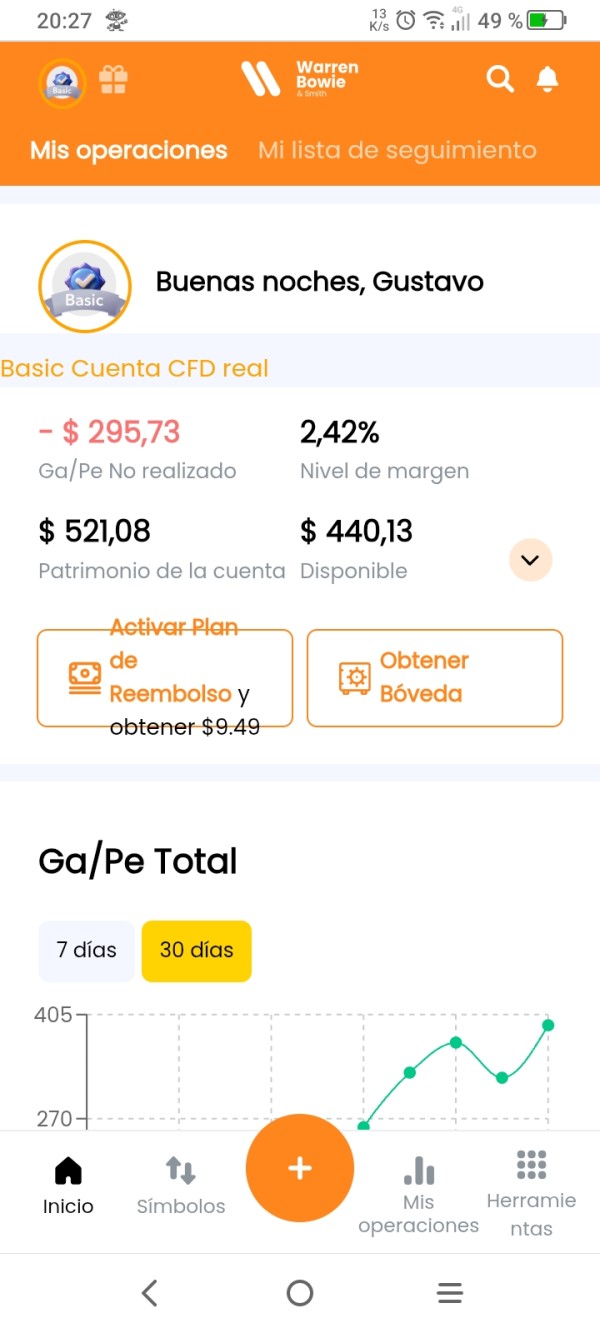Expand account details with the chevron

point(530,560)
